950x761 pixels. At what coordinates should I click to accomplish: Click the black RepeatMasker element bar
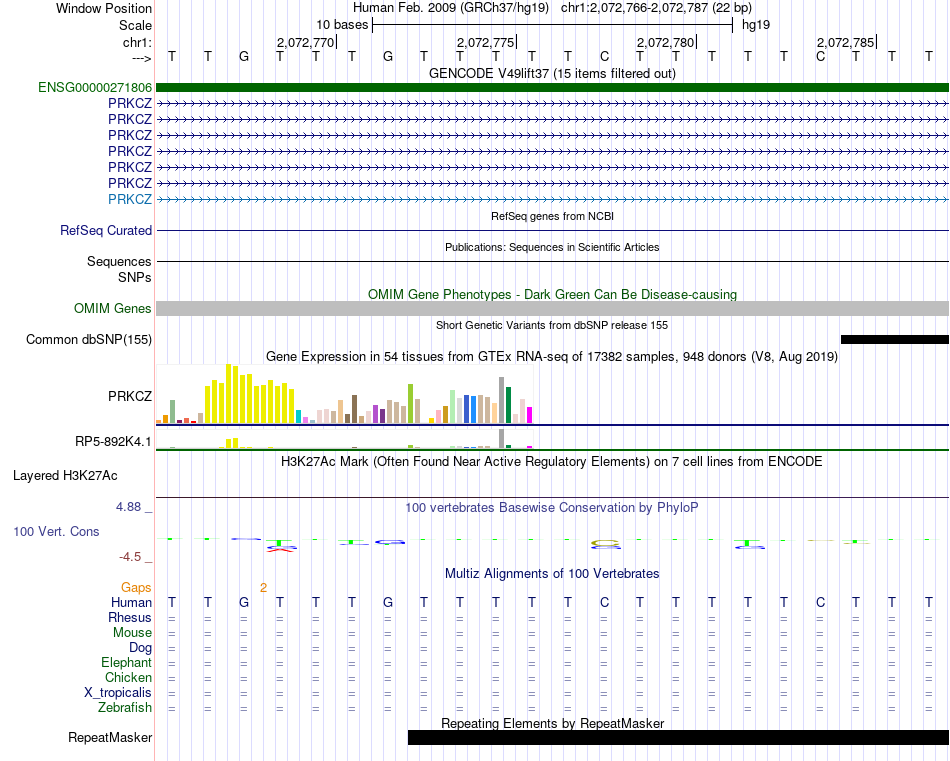point(678,737)
